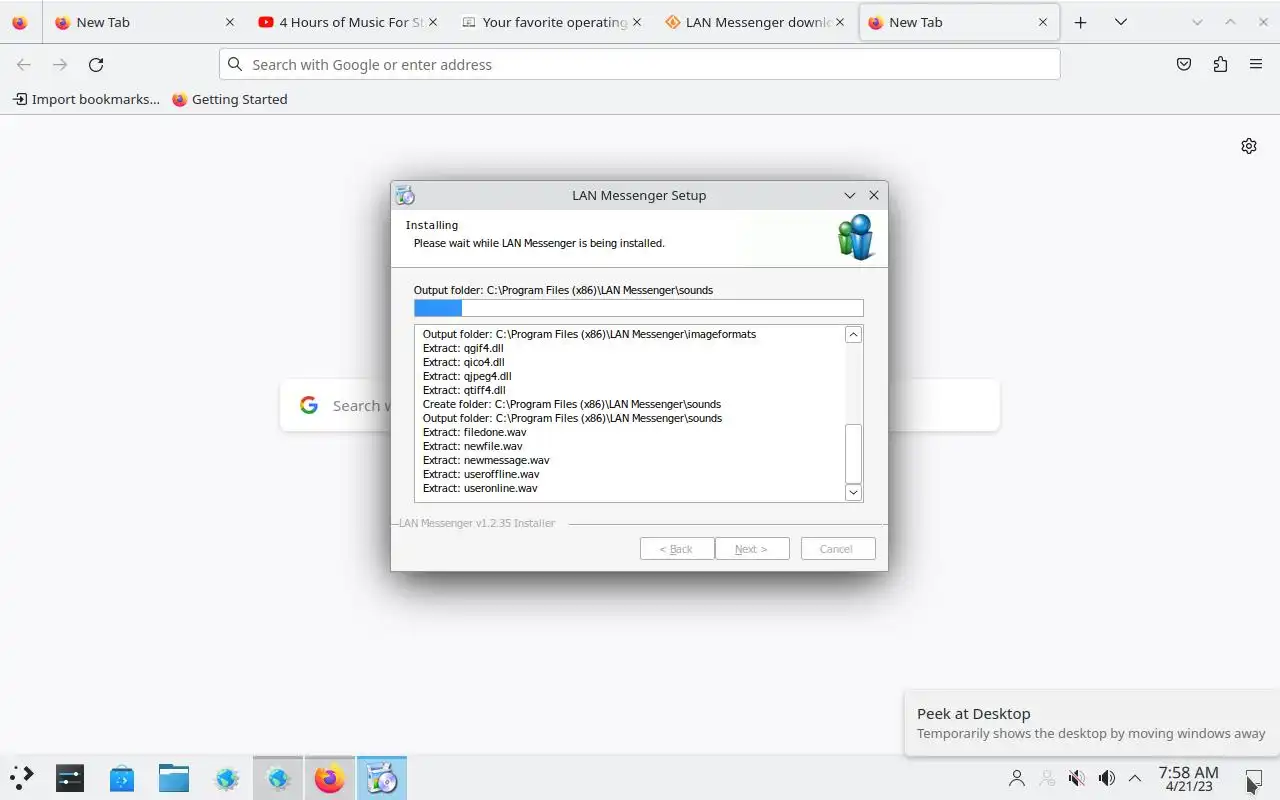Close the LAN Messenger download tab
The width and height of the screenshot is (1280, 800).
coord(840,22)
